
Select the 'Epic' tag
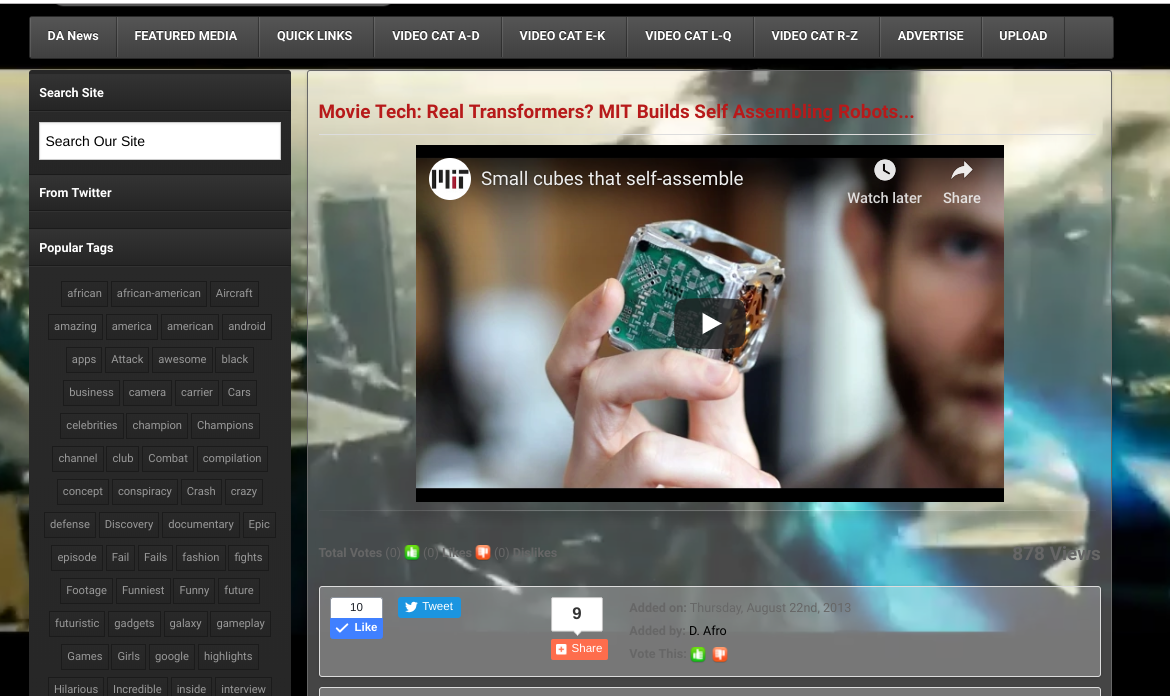point(259,524)
